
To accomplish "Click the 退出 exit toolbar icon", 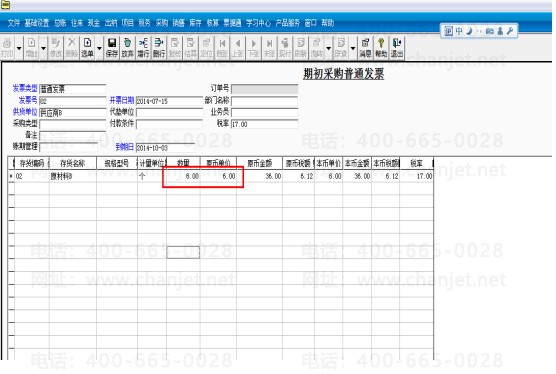I will tap(396, 48).
